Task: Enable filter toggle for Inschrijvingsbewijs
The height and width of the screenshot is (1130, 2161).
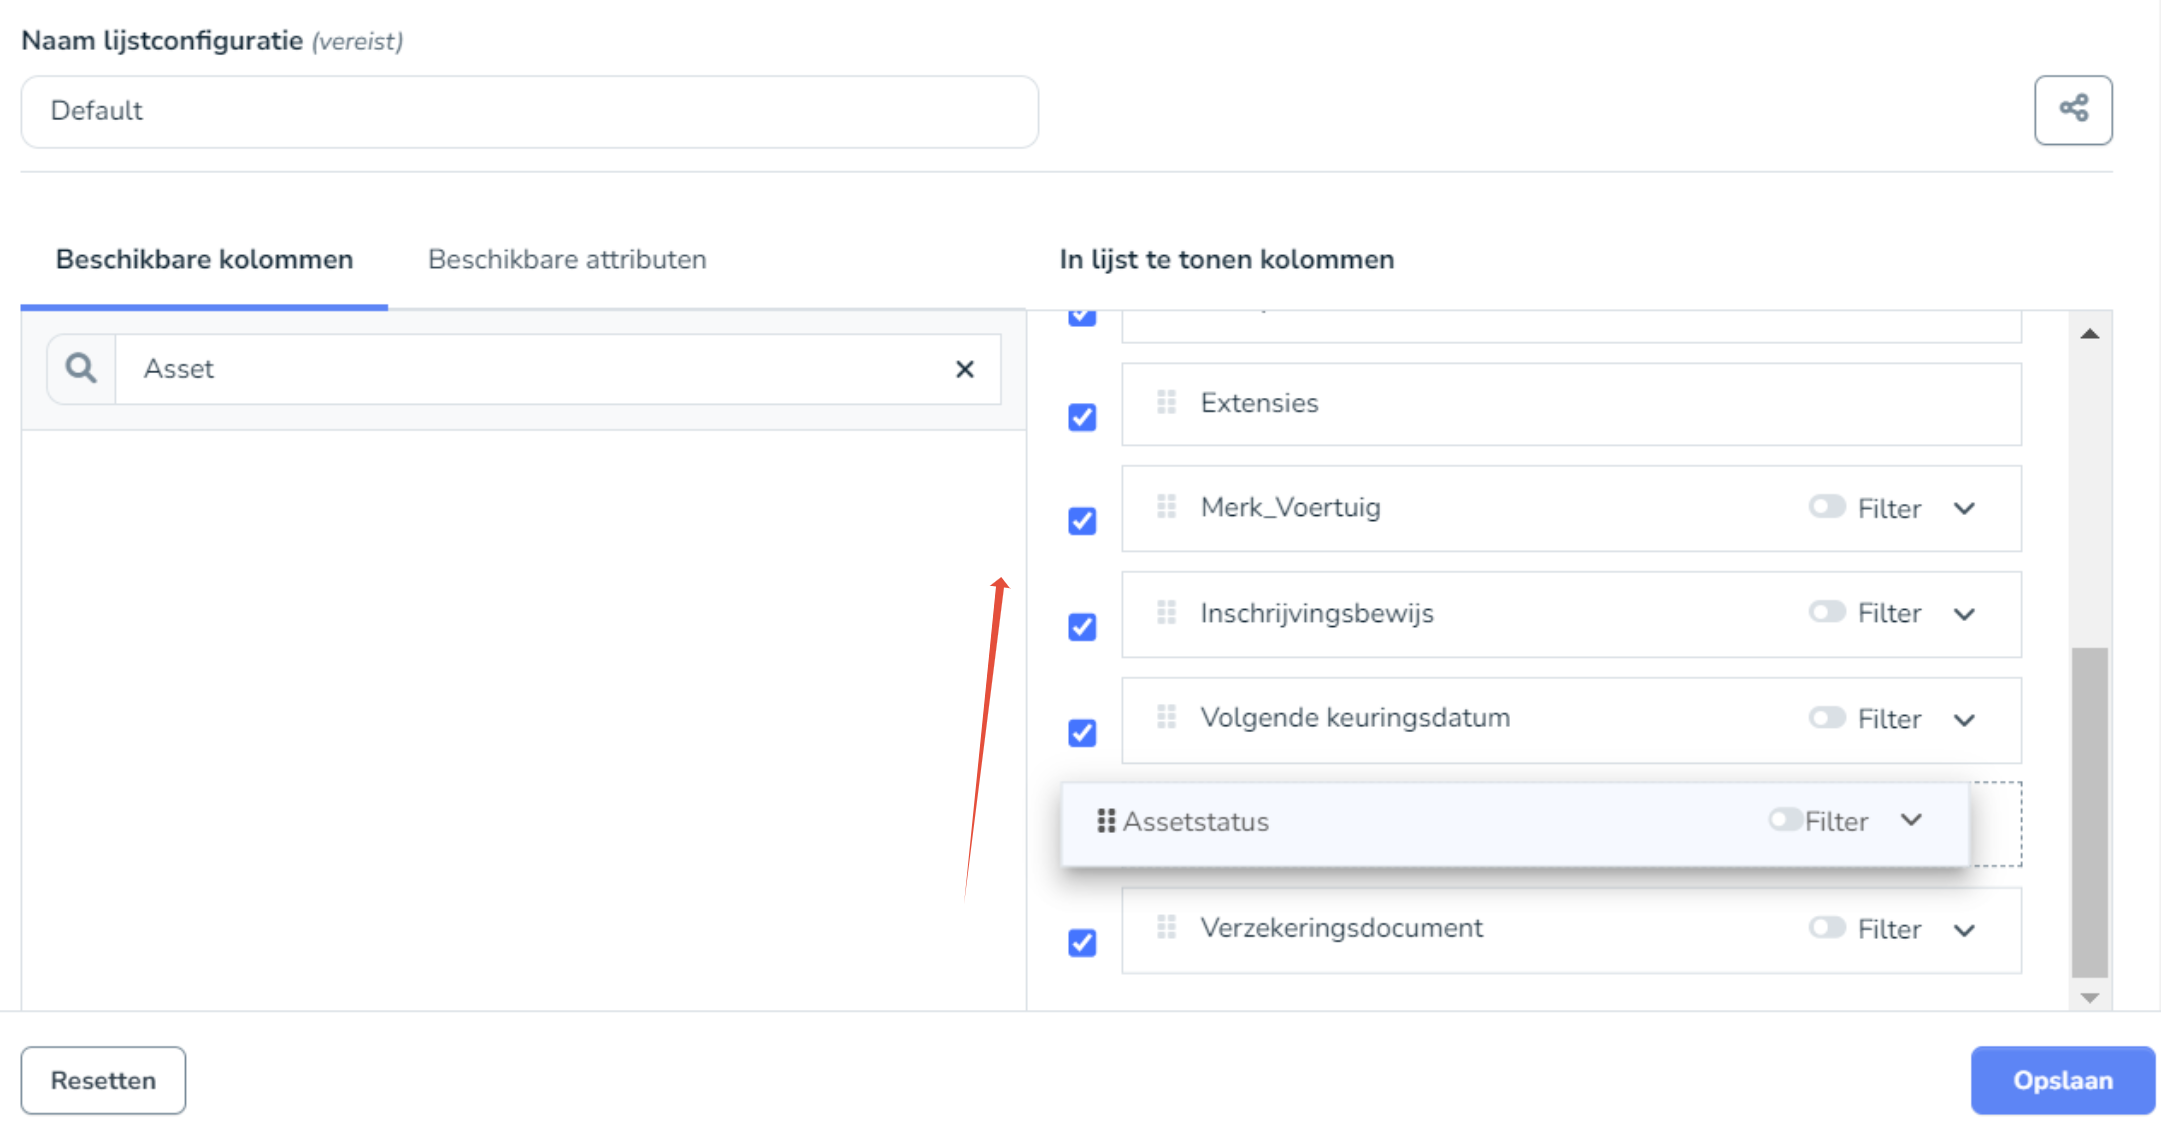Action: coord(1826,612)
